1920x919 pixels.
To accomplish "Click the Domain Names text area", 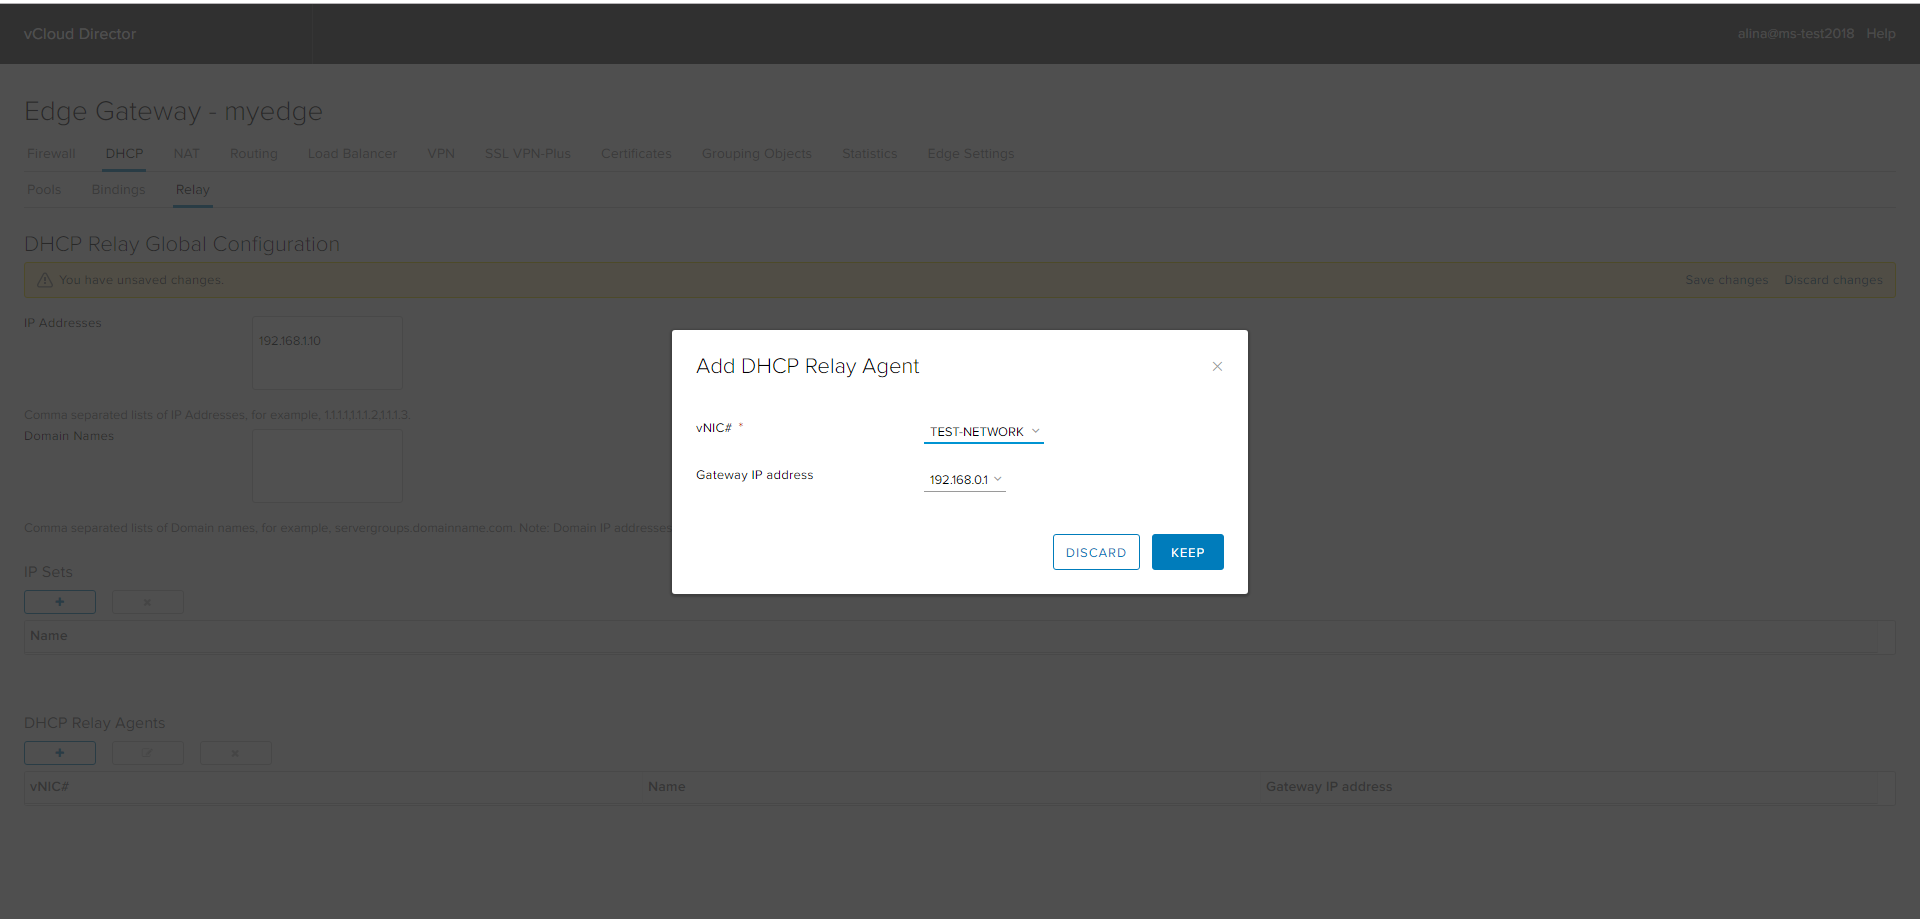I will (x=326, y=465).
